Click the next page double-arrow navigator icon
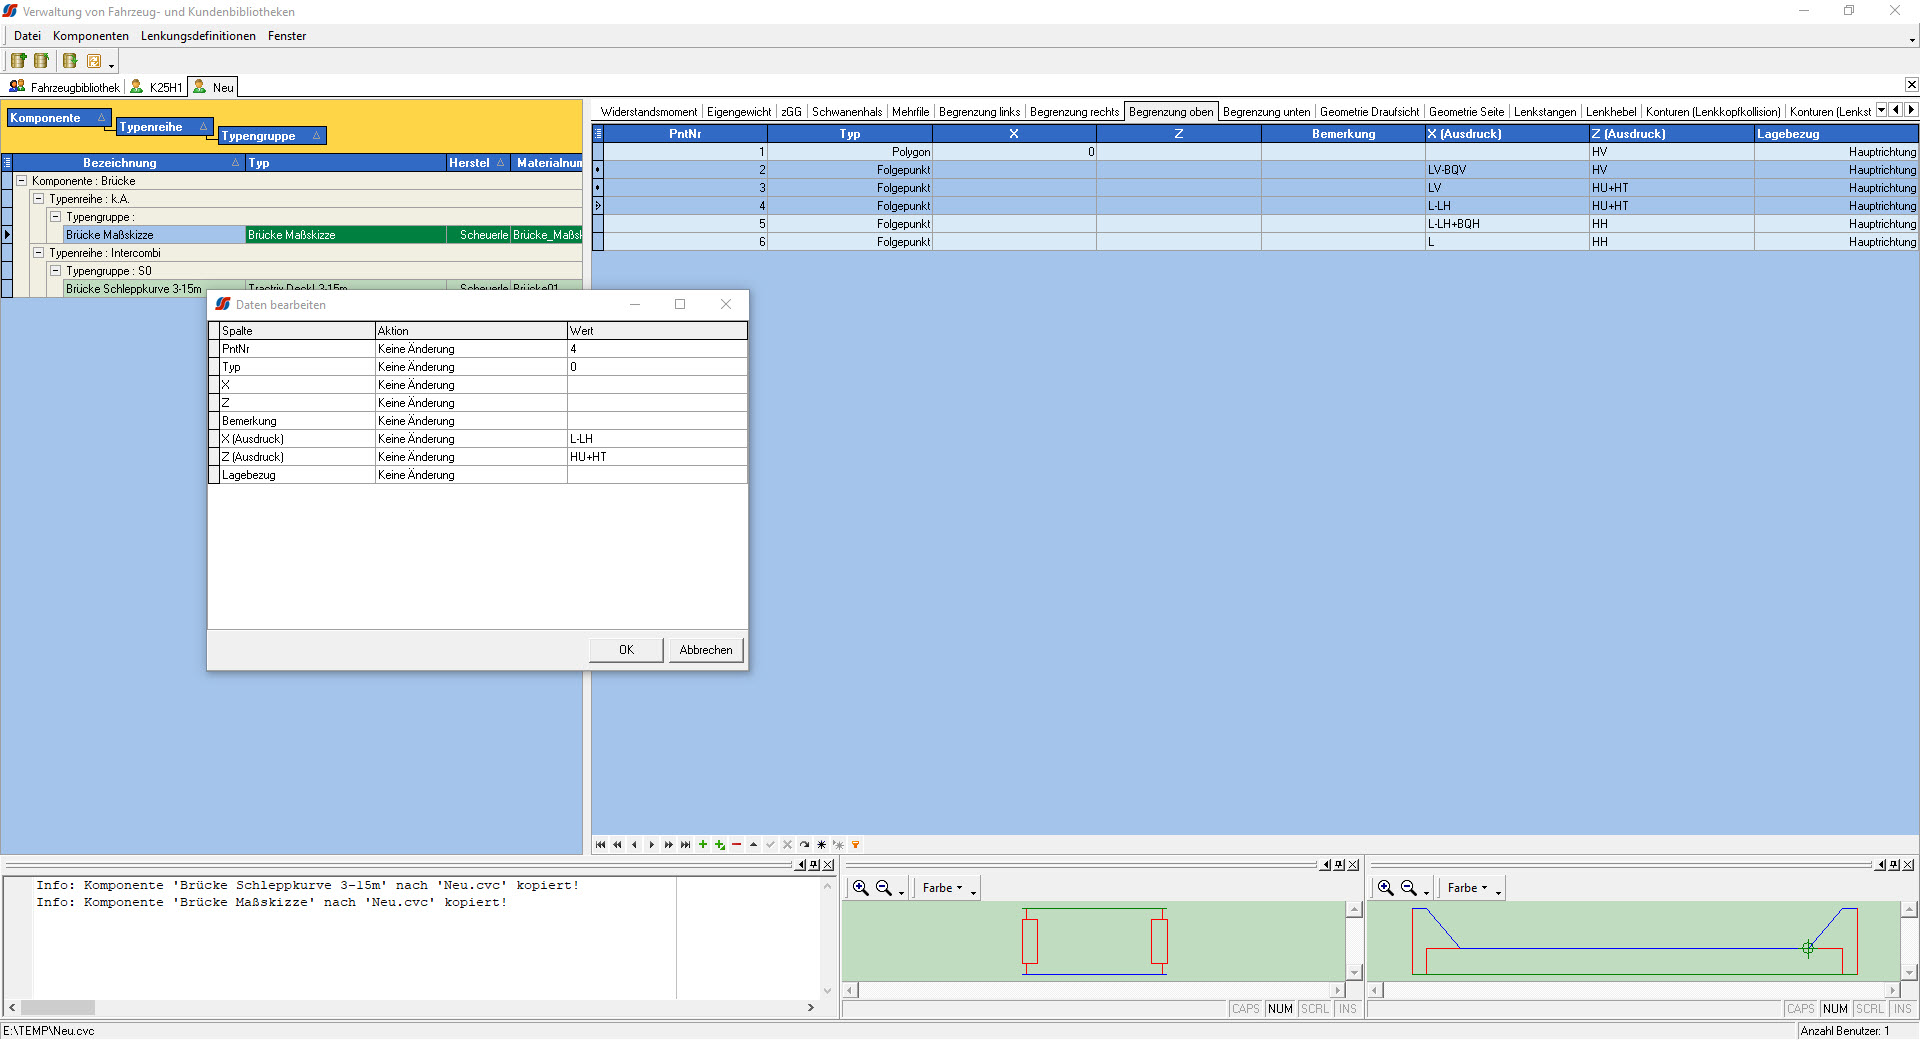1920x1040 pixels. tap(668, 845)
